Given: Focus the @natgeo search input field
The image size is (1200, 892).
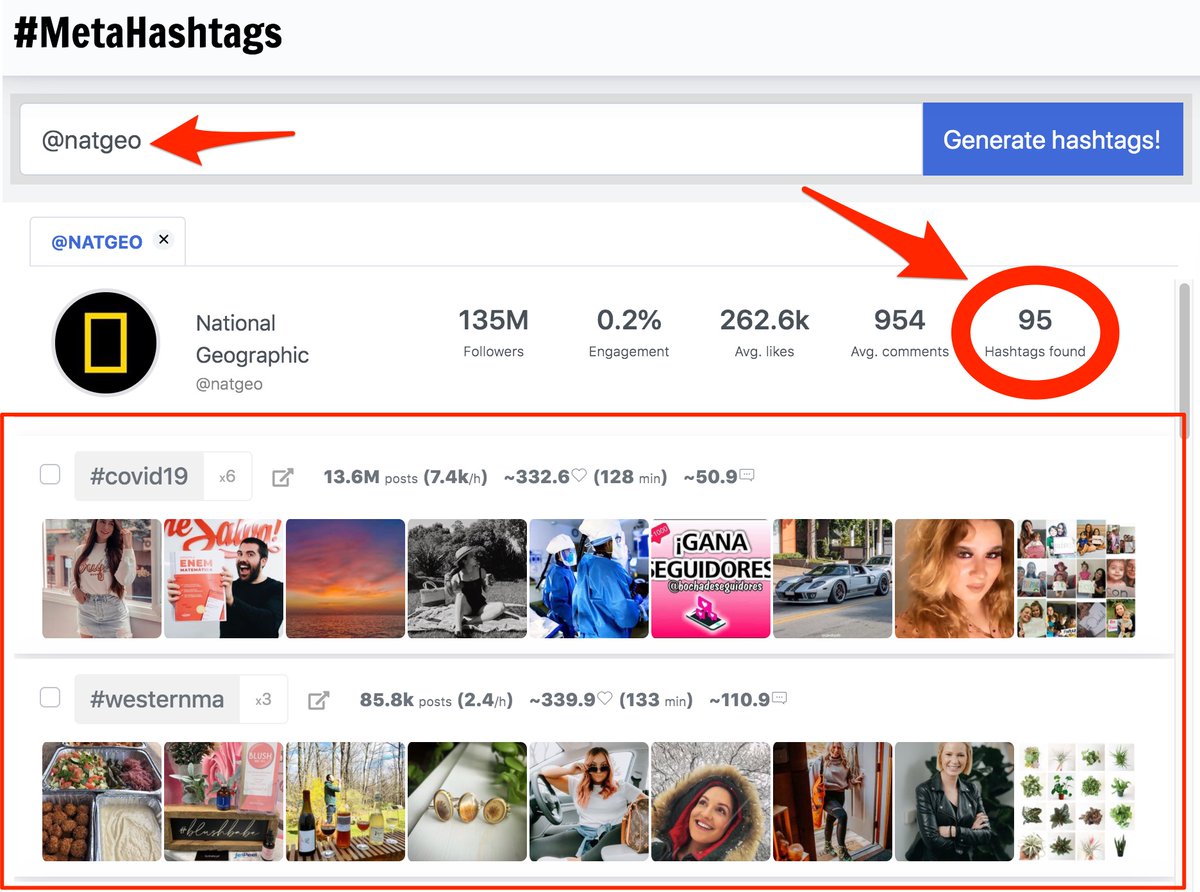Looking at the screenshot, I should click(471, 140).
